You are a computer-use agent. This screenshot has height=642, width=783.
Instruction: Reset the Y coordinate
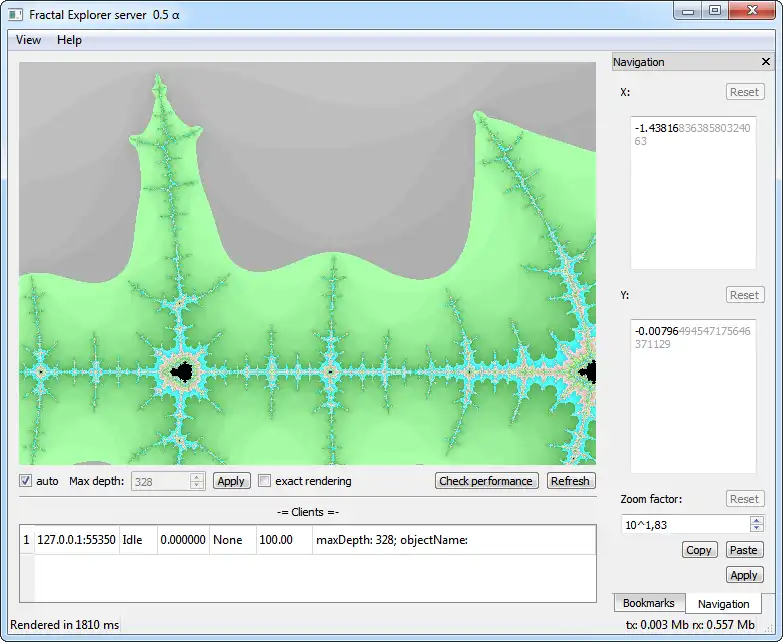click(745, 295)
